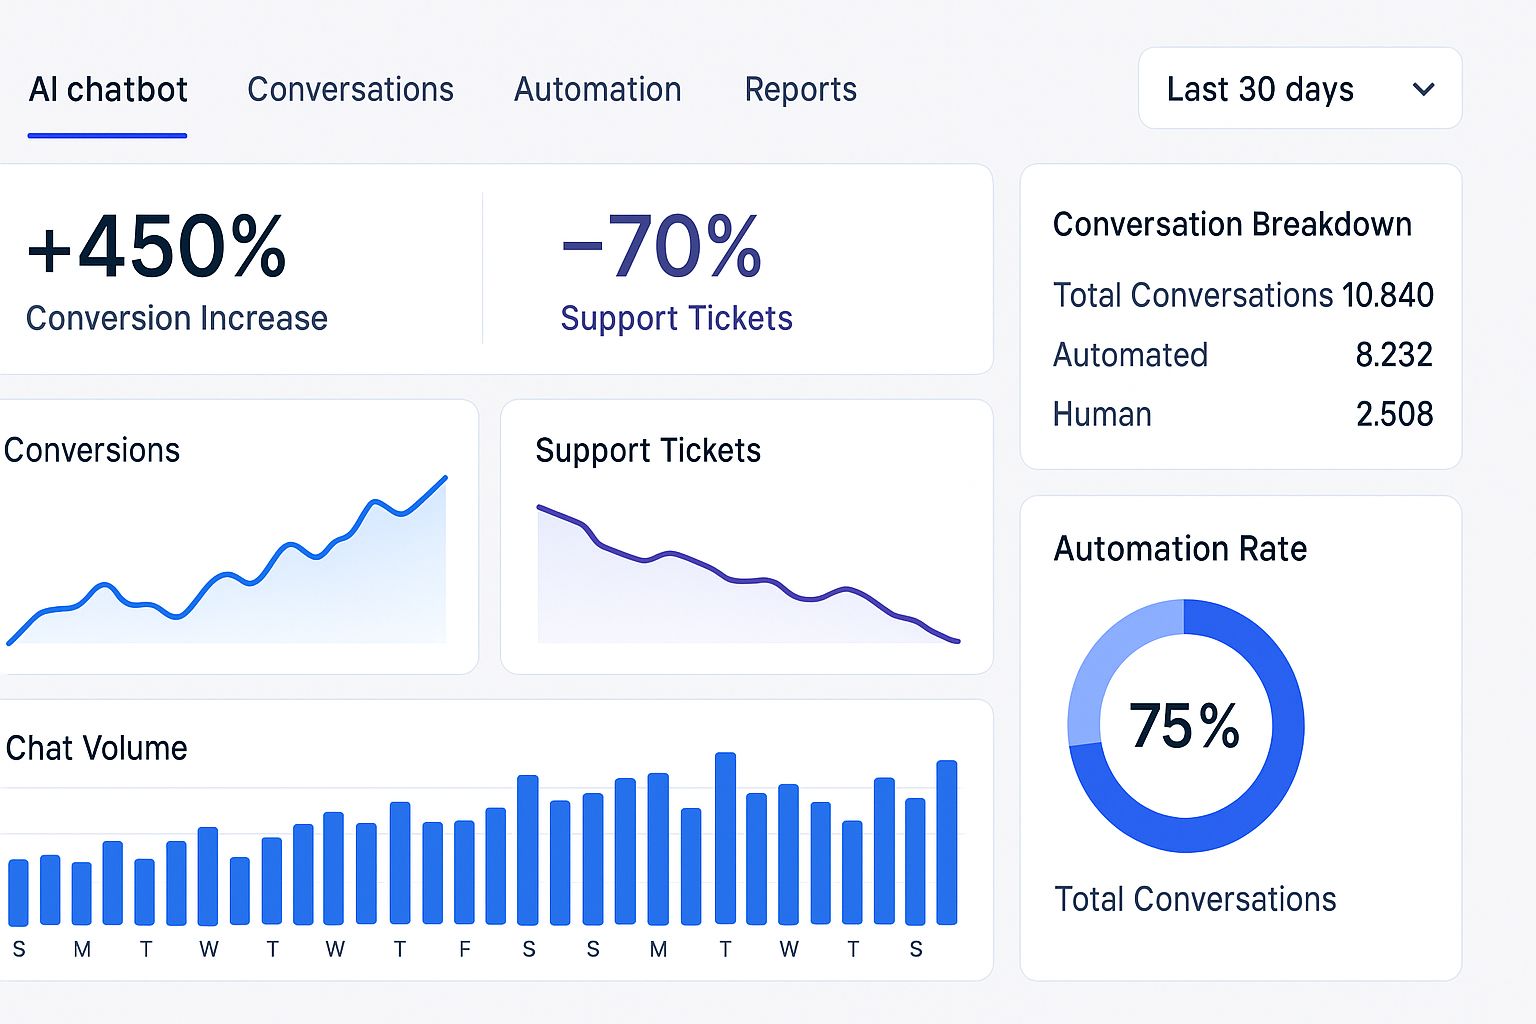Select the Automated 8.232 row
The width and height of the screenshot is (1536, 1024).
pos(1242,355)
